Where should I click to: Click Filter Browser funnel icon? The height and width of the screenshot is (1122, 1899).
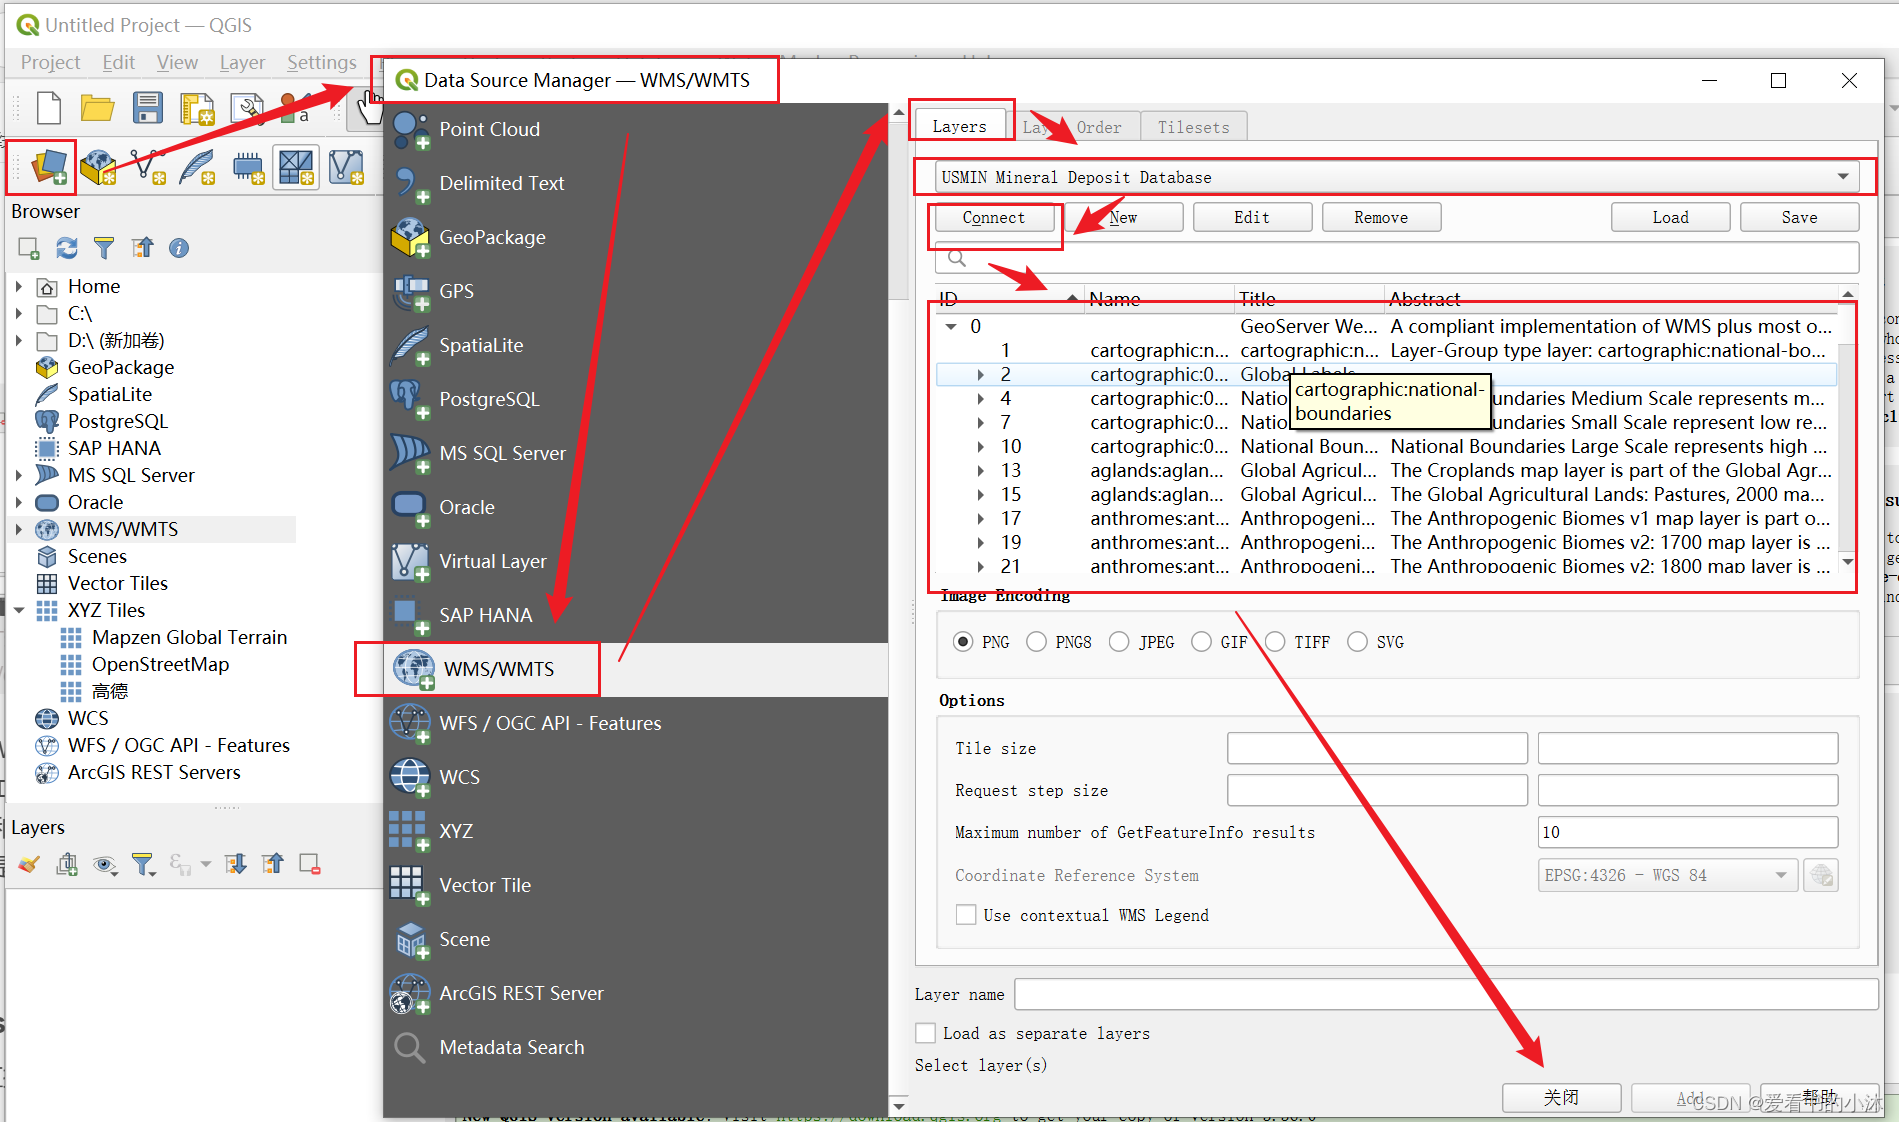point(104,248)
